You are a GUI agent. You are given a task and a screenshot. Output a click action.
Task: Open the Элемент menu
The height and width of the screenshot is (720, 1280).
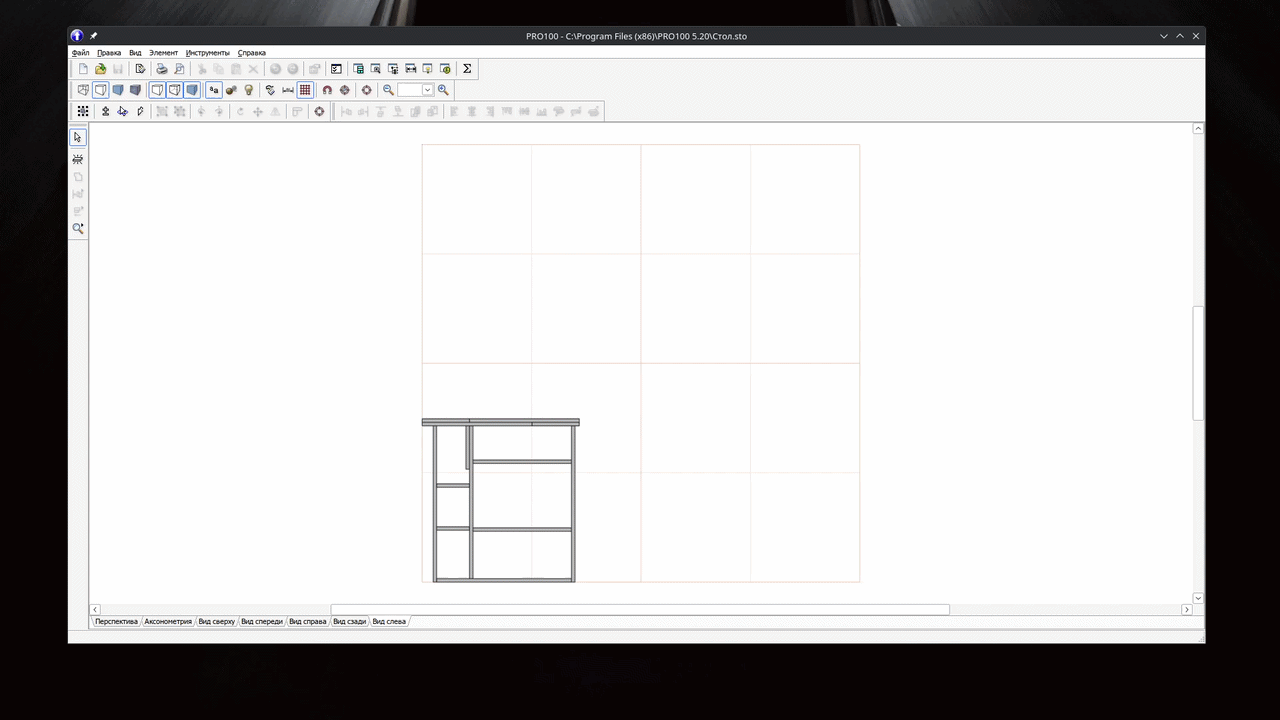coord(163,52)
